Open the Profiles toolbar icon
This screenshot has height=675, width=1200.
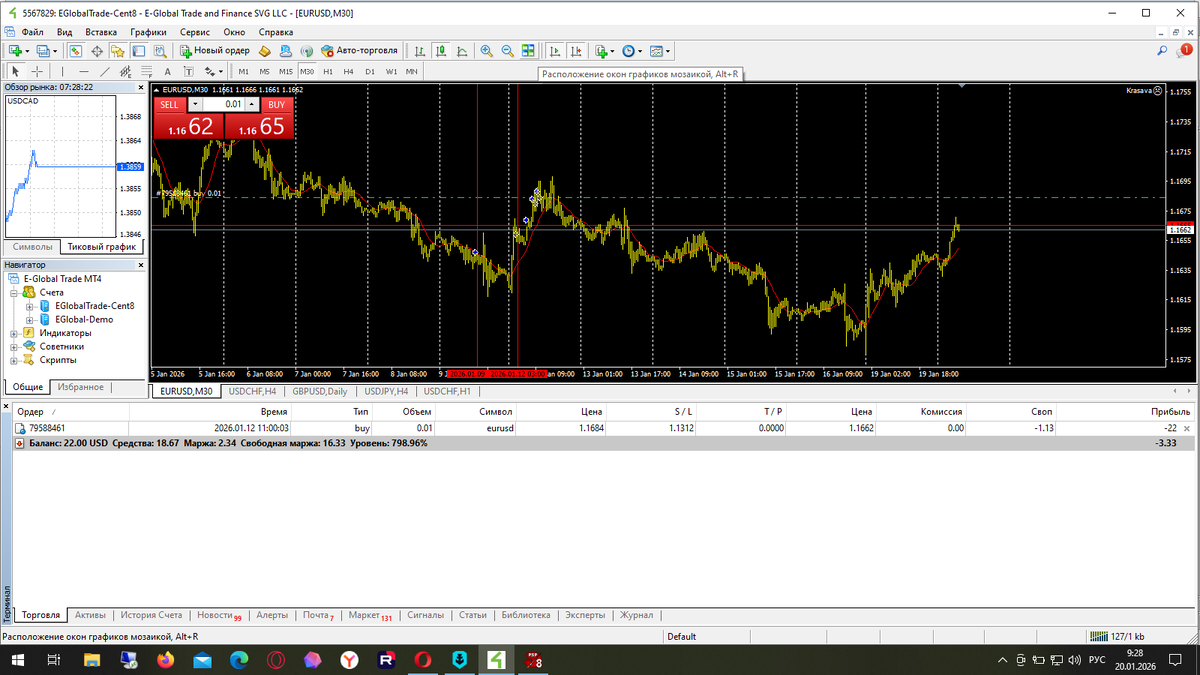tap(43, 50)
